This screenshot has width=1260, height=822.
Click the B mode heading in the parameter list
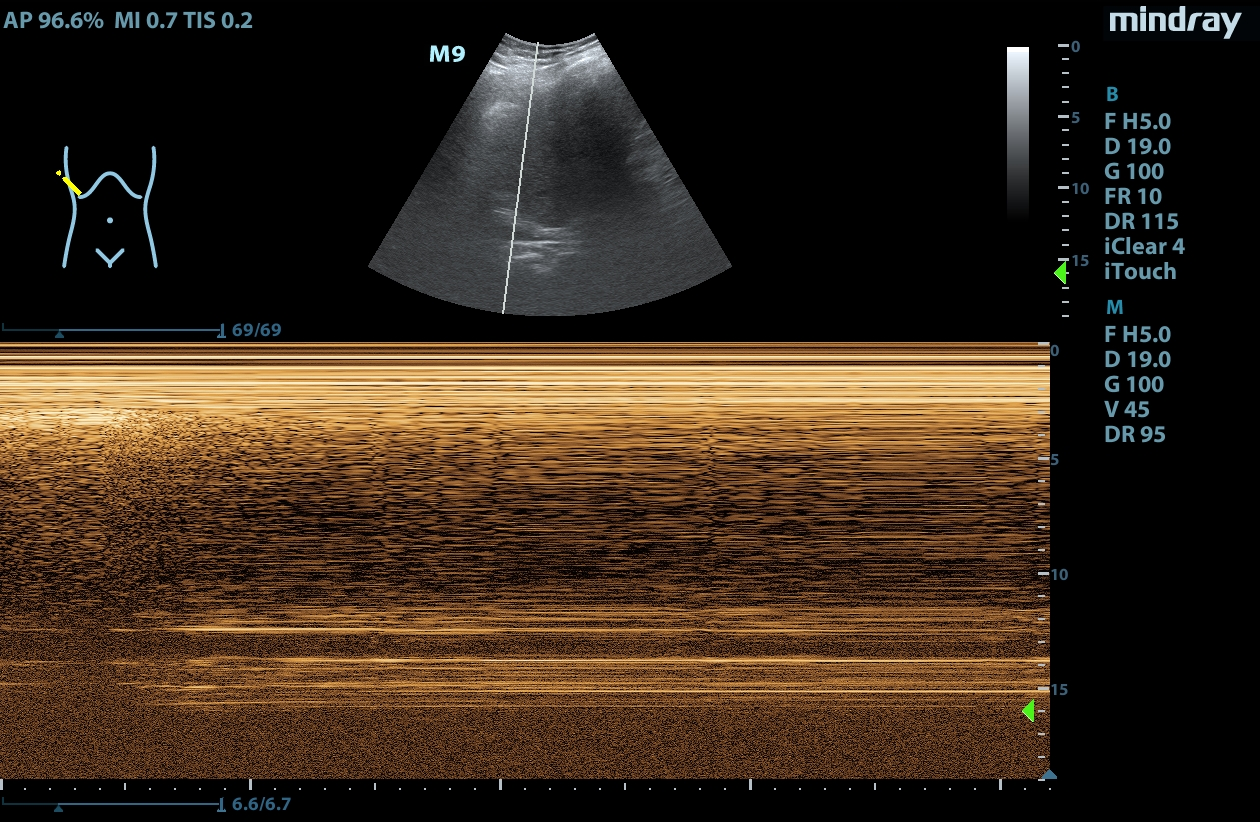[x=1112, y=95]
